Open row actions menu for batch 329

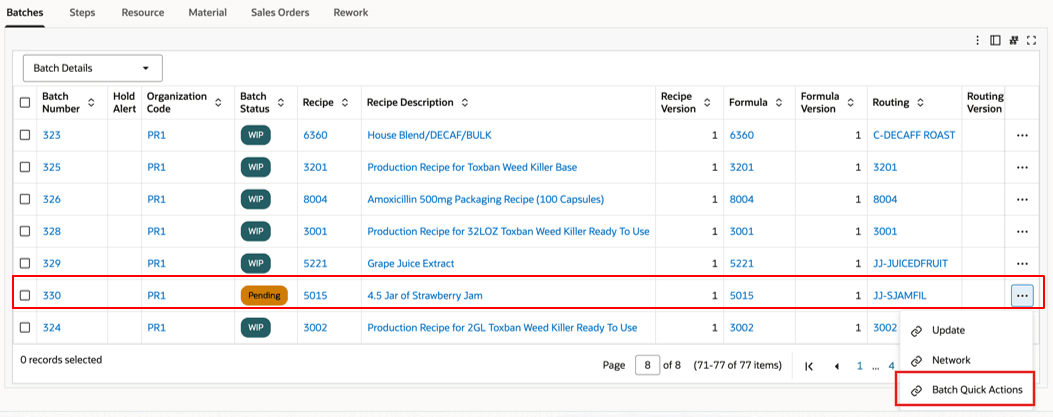click(1022, 264)
